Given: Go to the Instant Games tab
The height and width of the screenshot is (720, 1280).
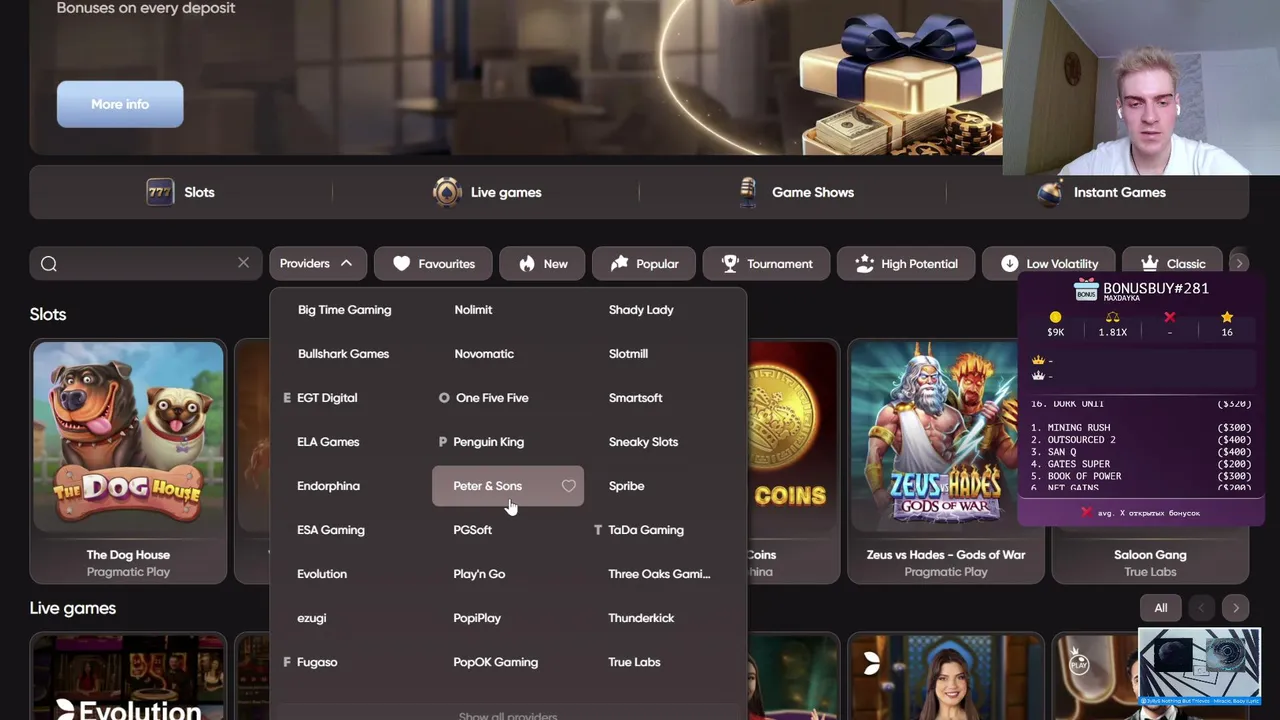Looking at the screenshot, I should [x=1101, y=192].
